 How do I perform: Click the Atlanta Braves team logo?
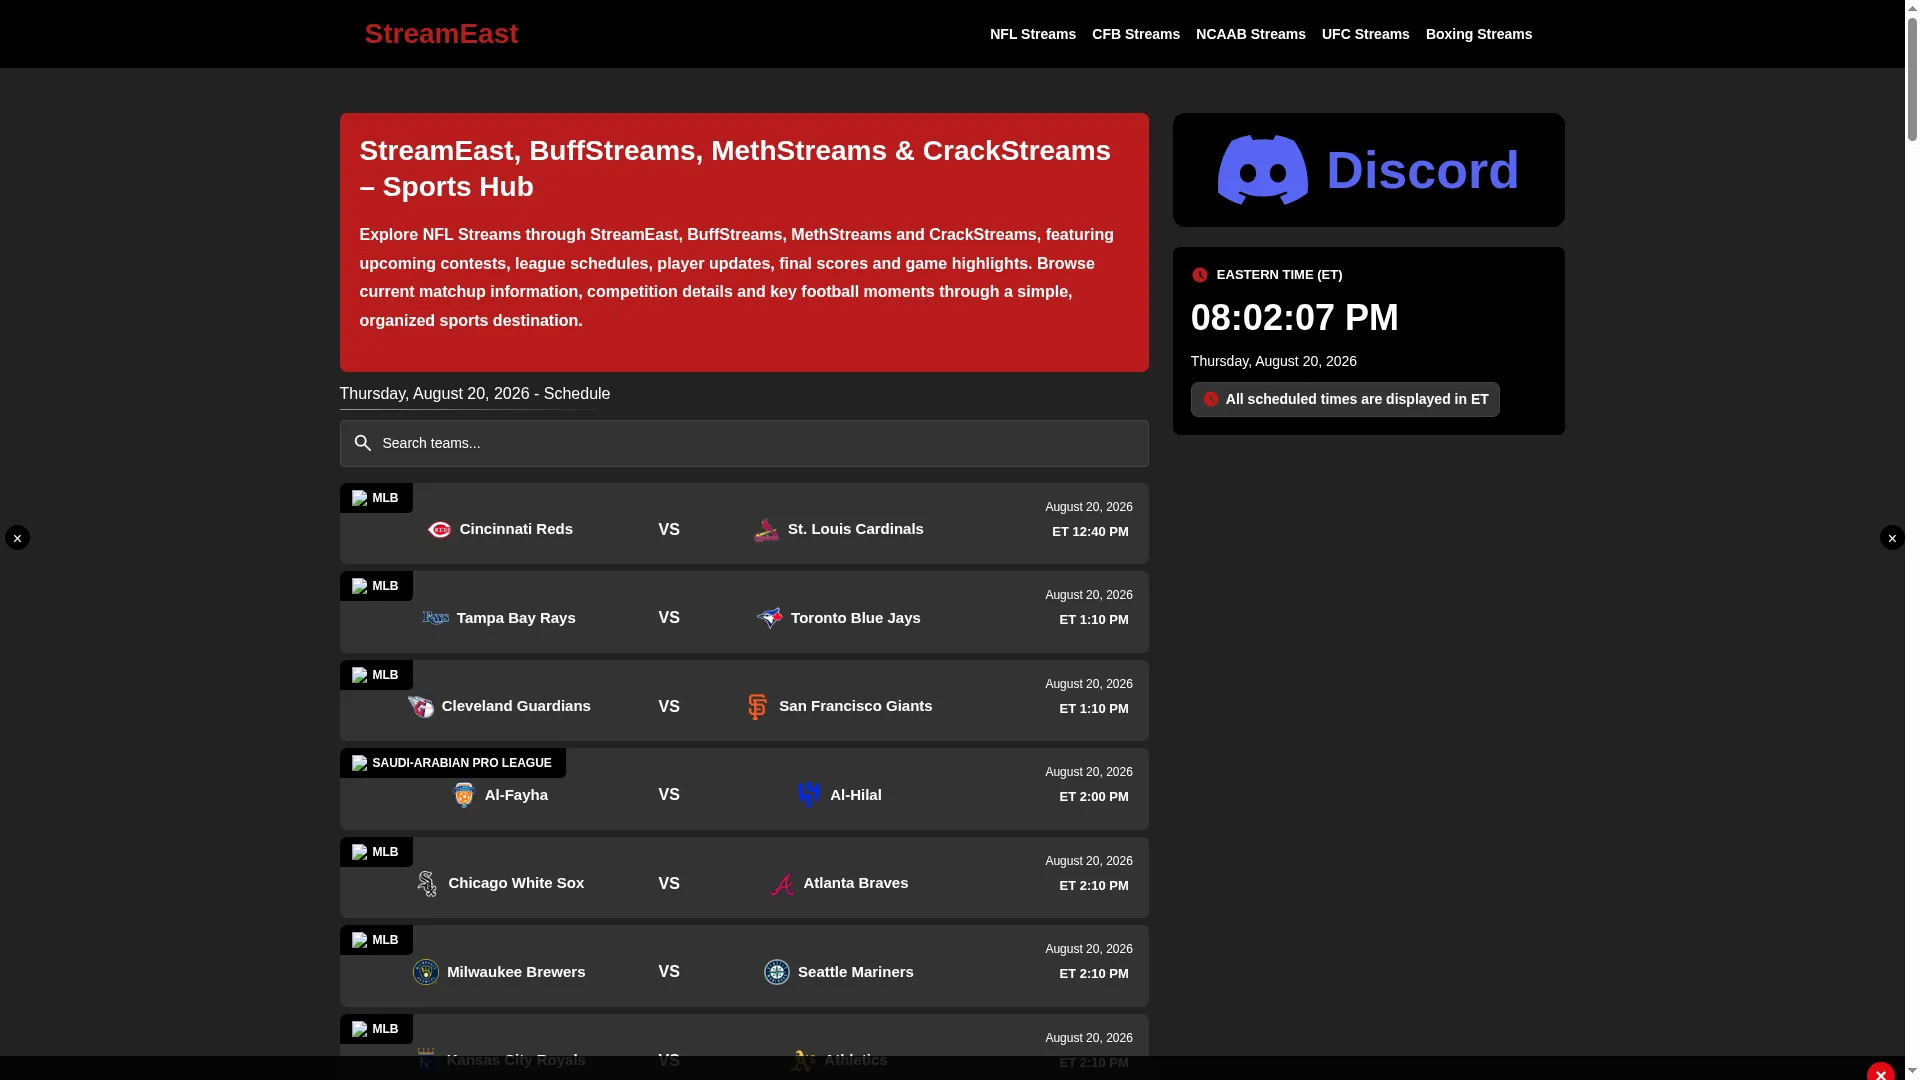[x=782, y=884]
